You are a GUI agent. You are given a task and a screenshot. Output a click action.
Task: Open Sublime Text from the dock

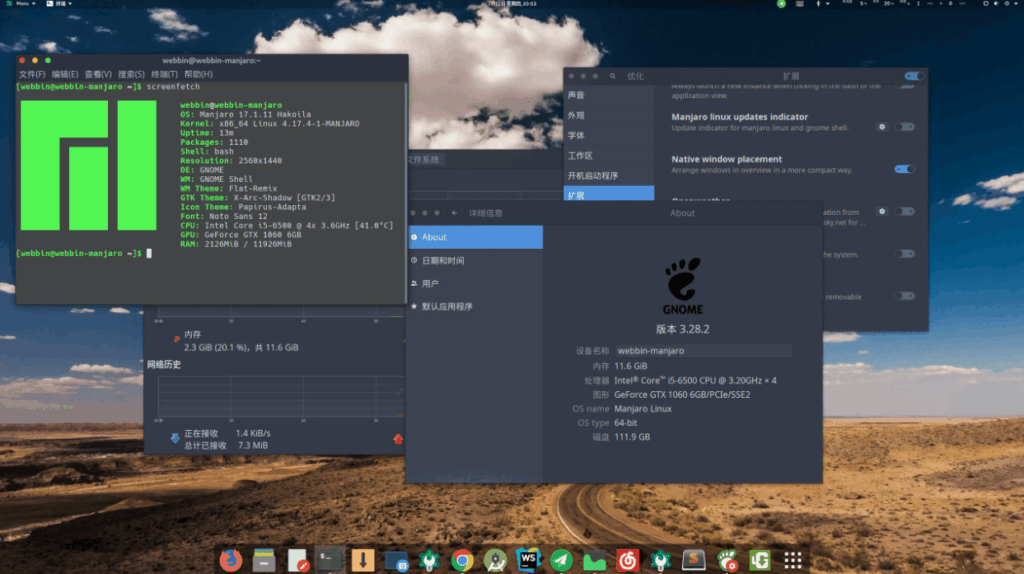tap(693, 560)
